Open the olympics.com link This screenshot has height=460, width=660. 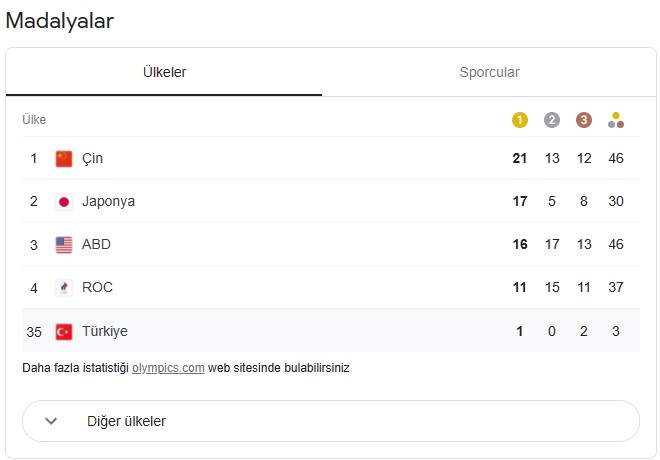click(168, 368)
